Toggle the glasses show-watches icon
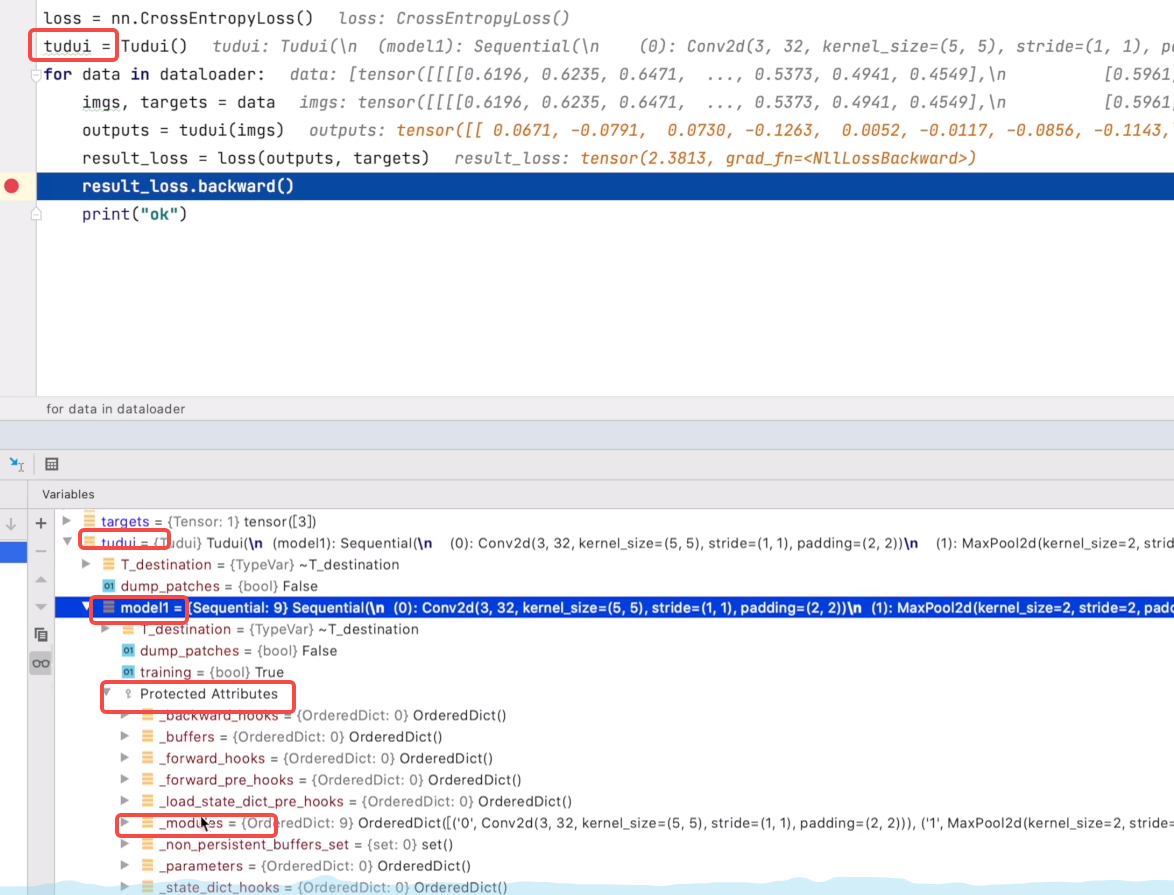The height and width of the screenshot is (895, 1174). [41, 664]
